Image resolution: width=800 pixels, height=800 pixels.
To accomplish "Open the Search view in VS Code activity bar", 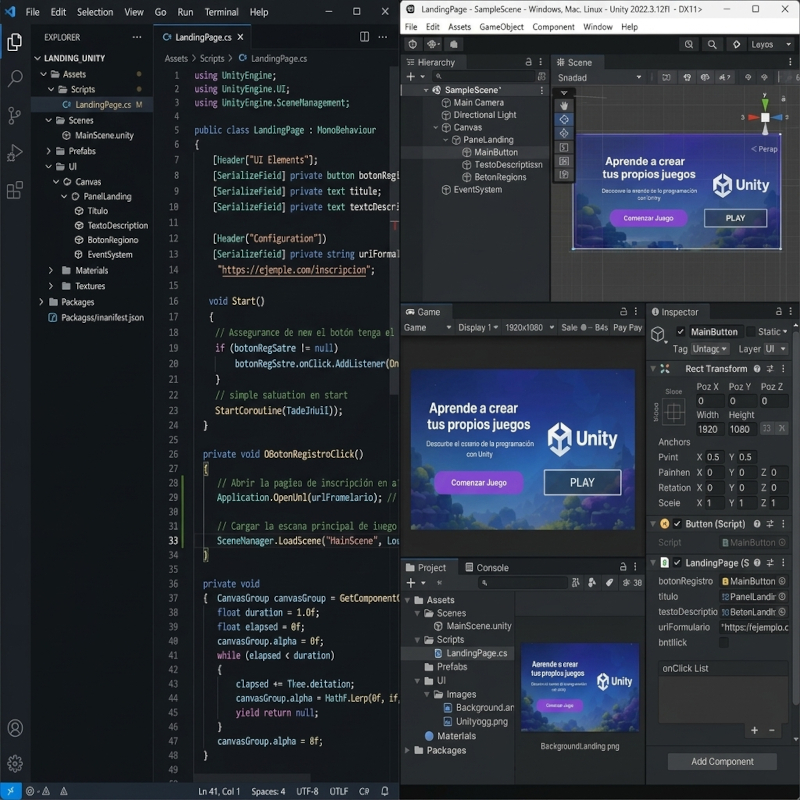I will tap(15, 78).
